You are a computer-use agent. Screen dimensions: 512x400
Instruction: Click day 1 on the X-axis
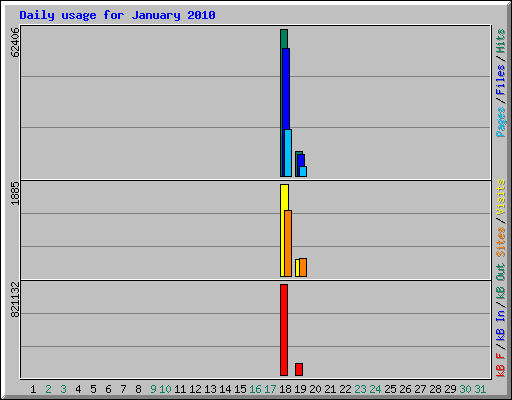(33, 389)
